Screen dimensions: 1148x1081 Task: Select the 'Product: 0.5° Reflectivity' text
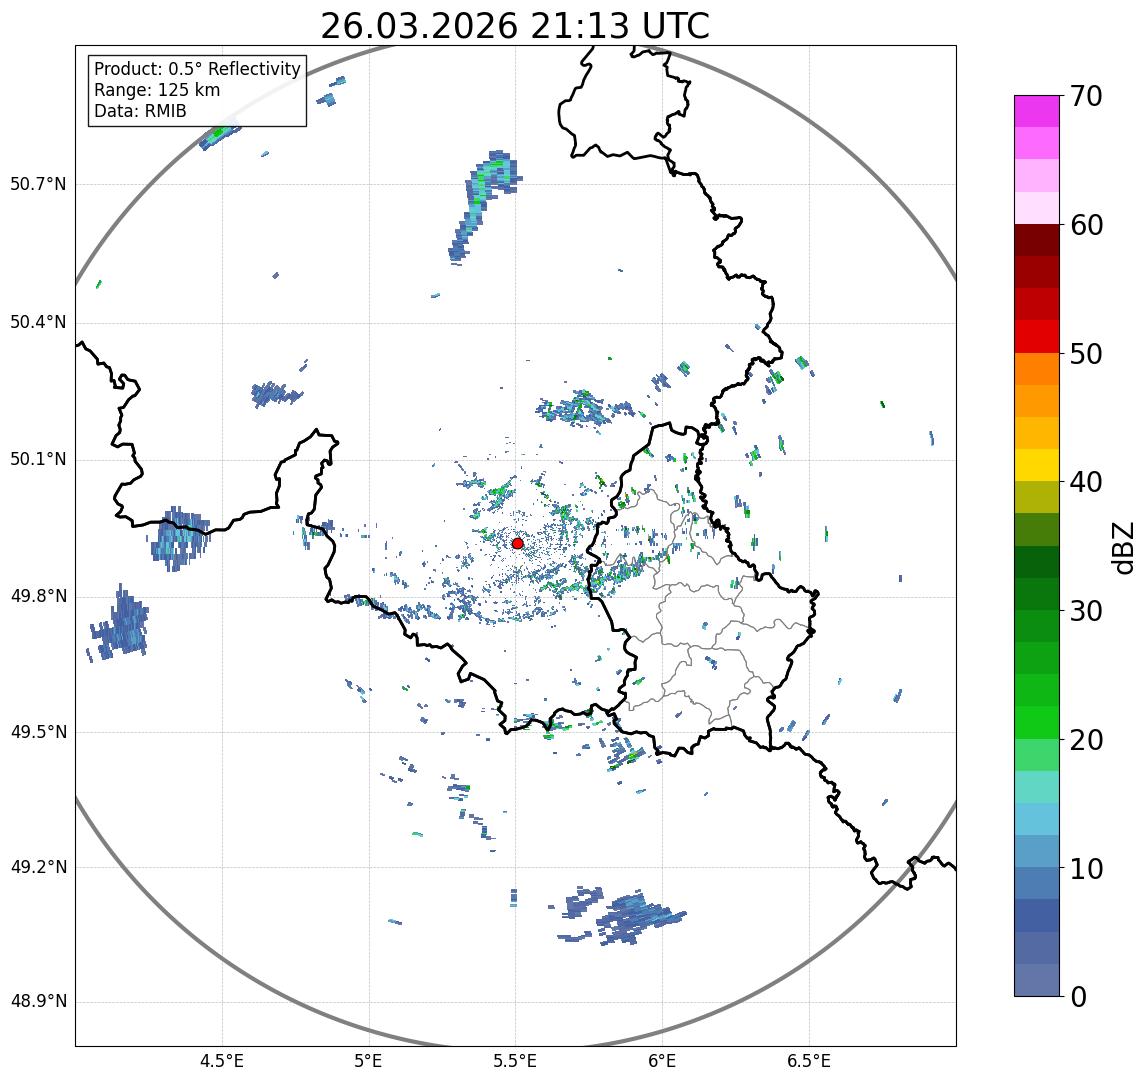tap(198, 69)
